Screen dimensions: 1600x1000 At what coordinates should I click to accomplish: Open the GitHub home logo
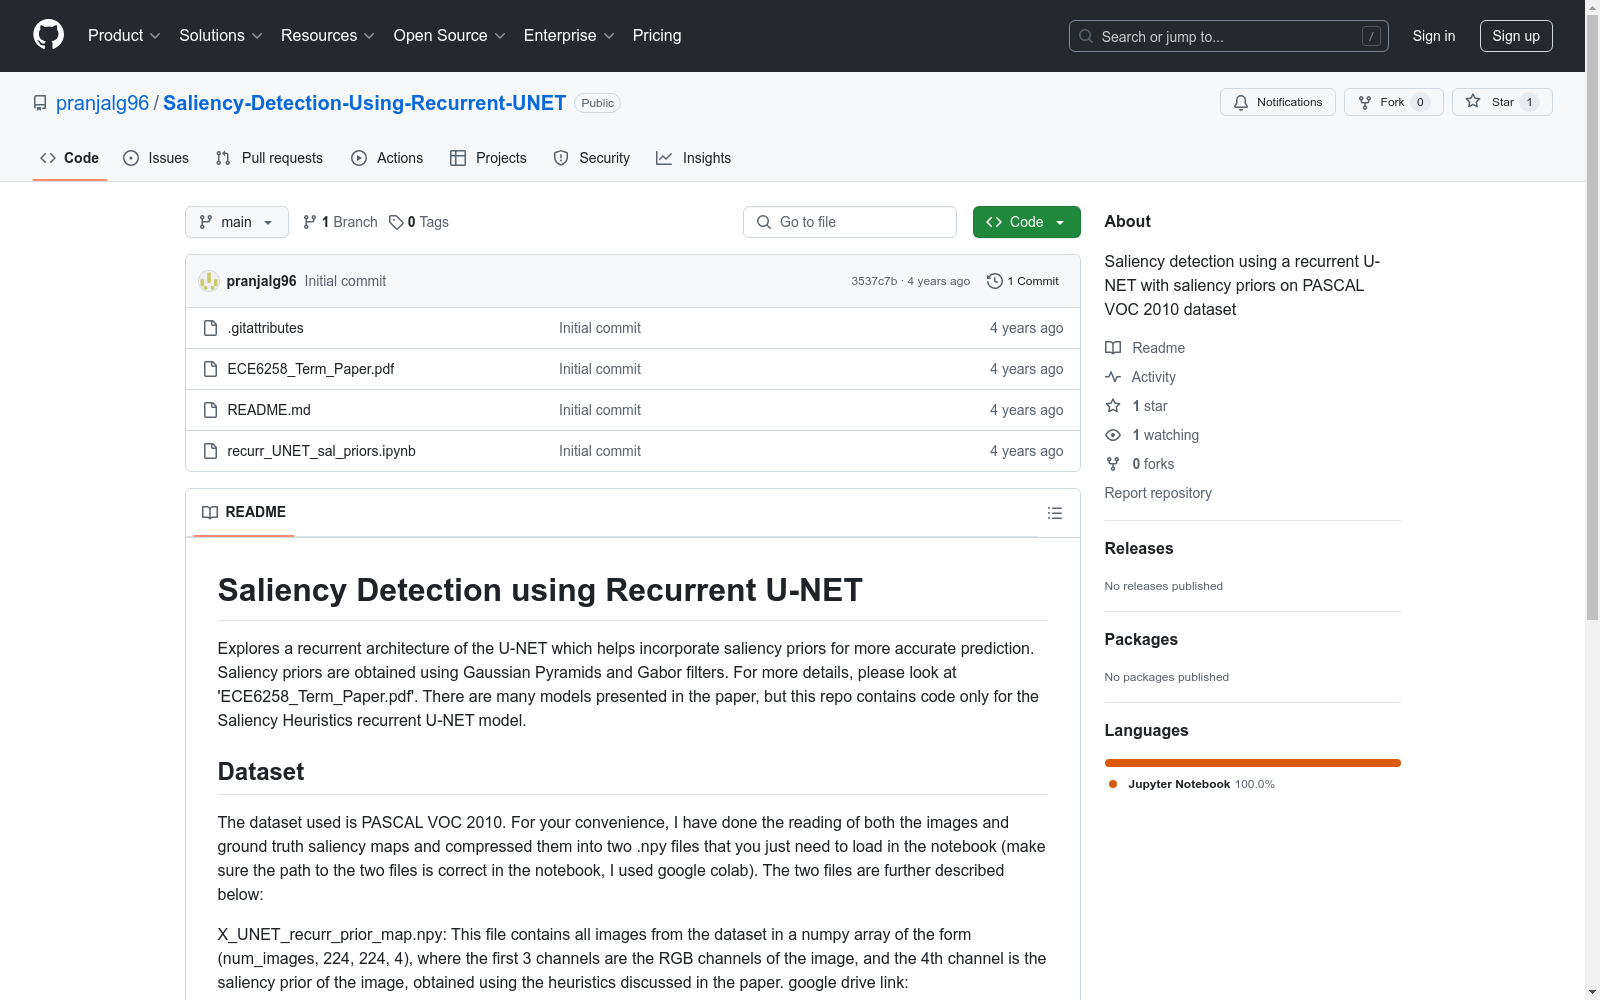tap(48, 35)
